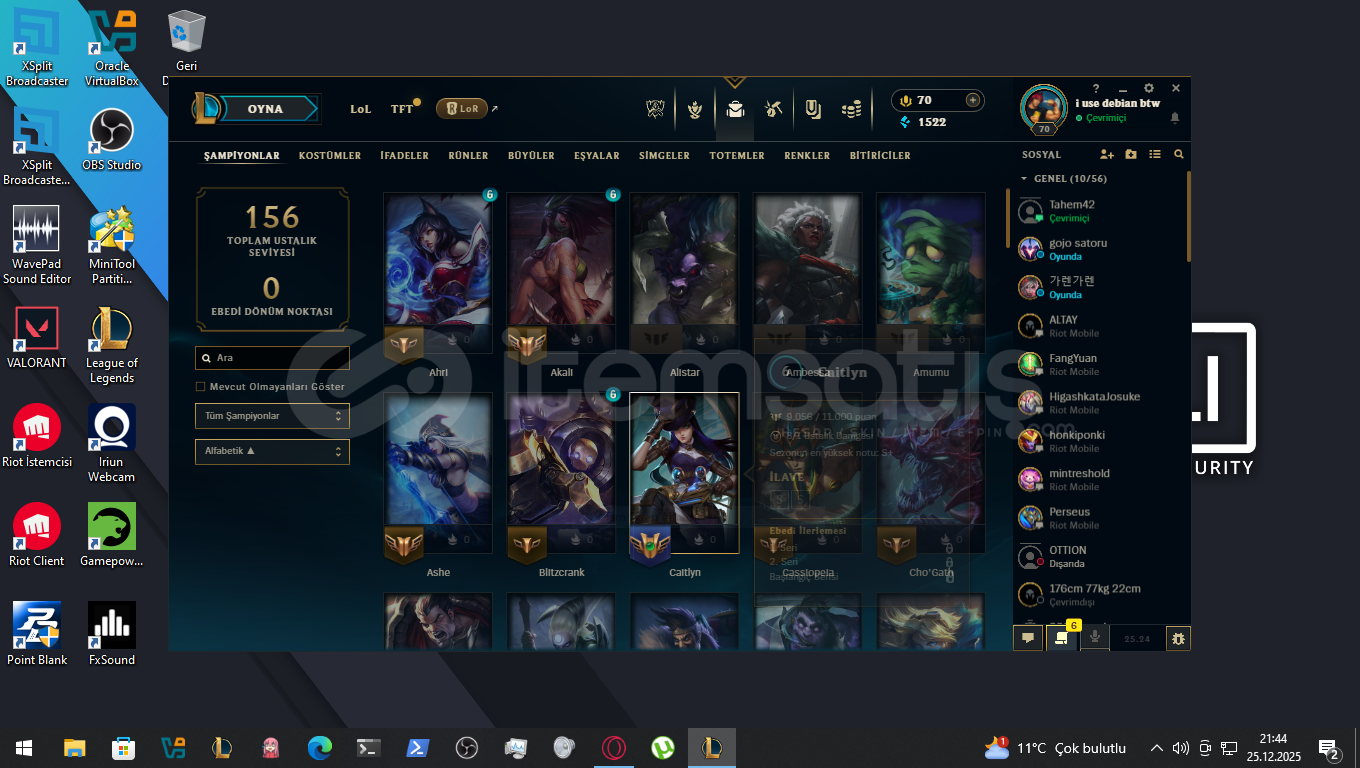1360x768 pixels.
Task: Click the profile avatar showing level 70
Action: 1044,110
